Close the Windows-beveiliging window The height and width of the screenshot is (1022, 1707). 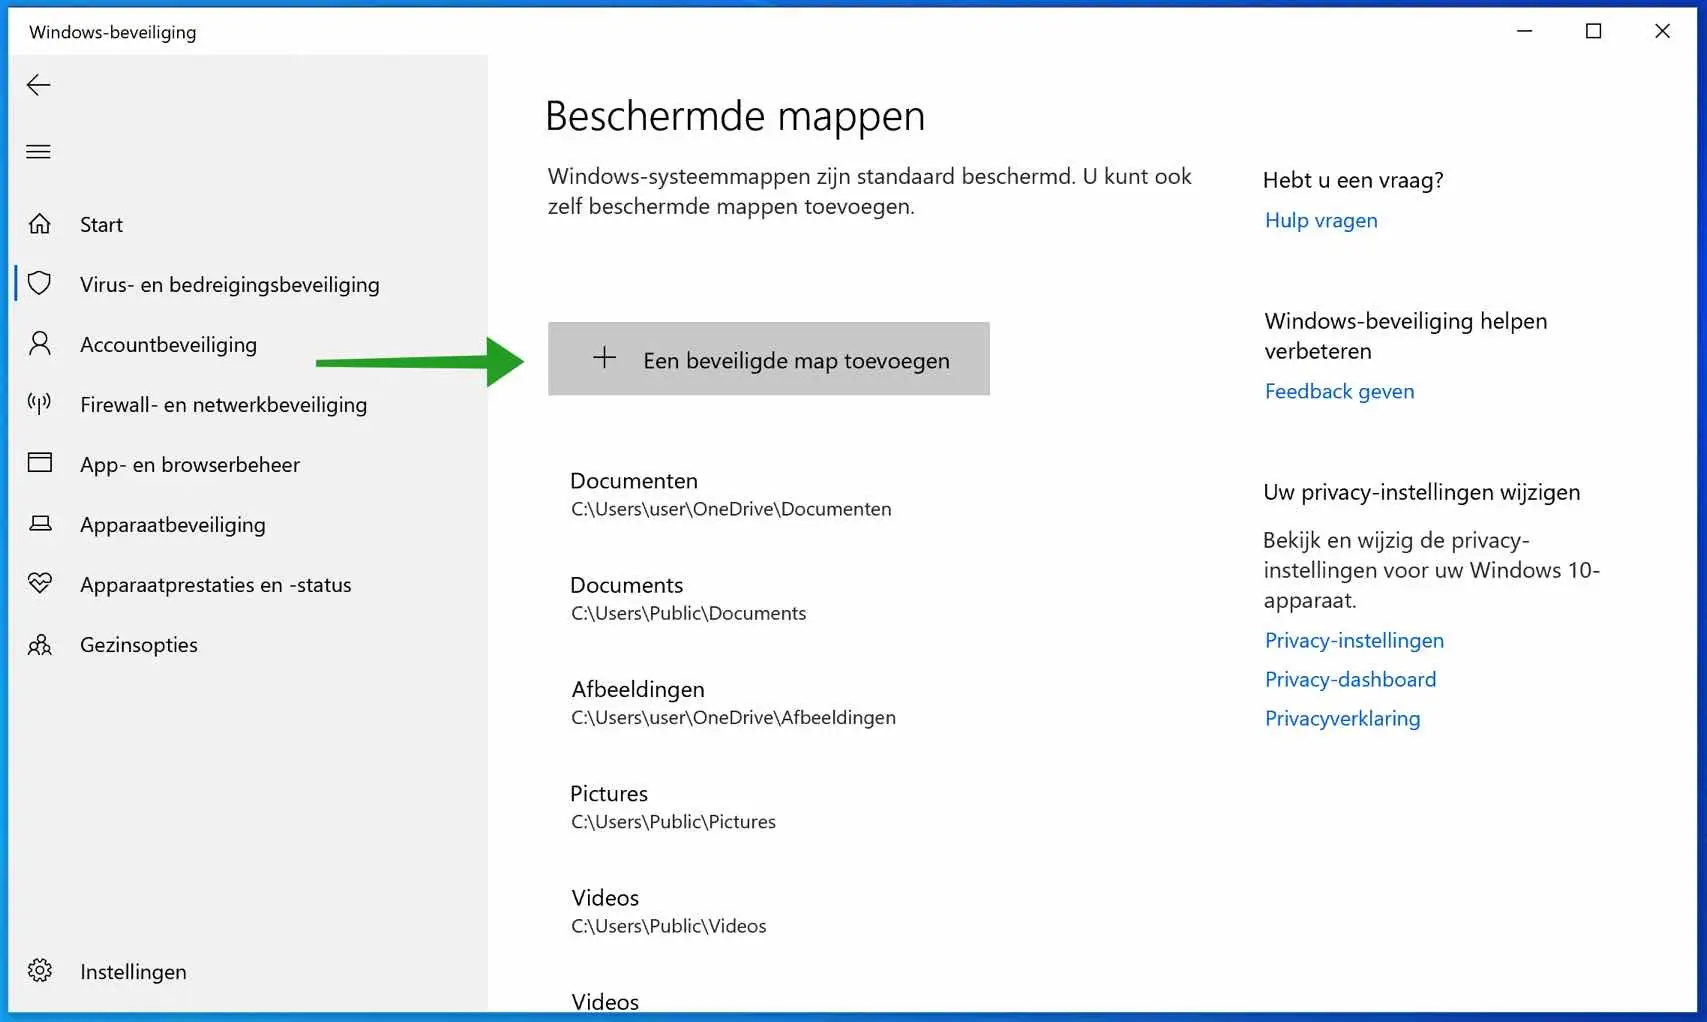[1662, 31]
